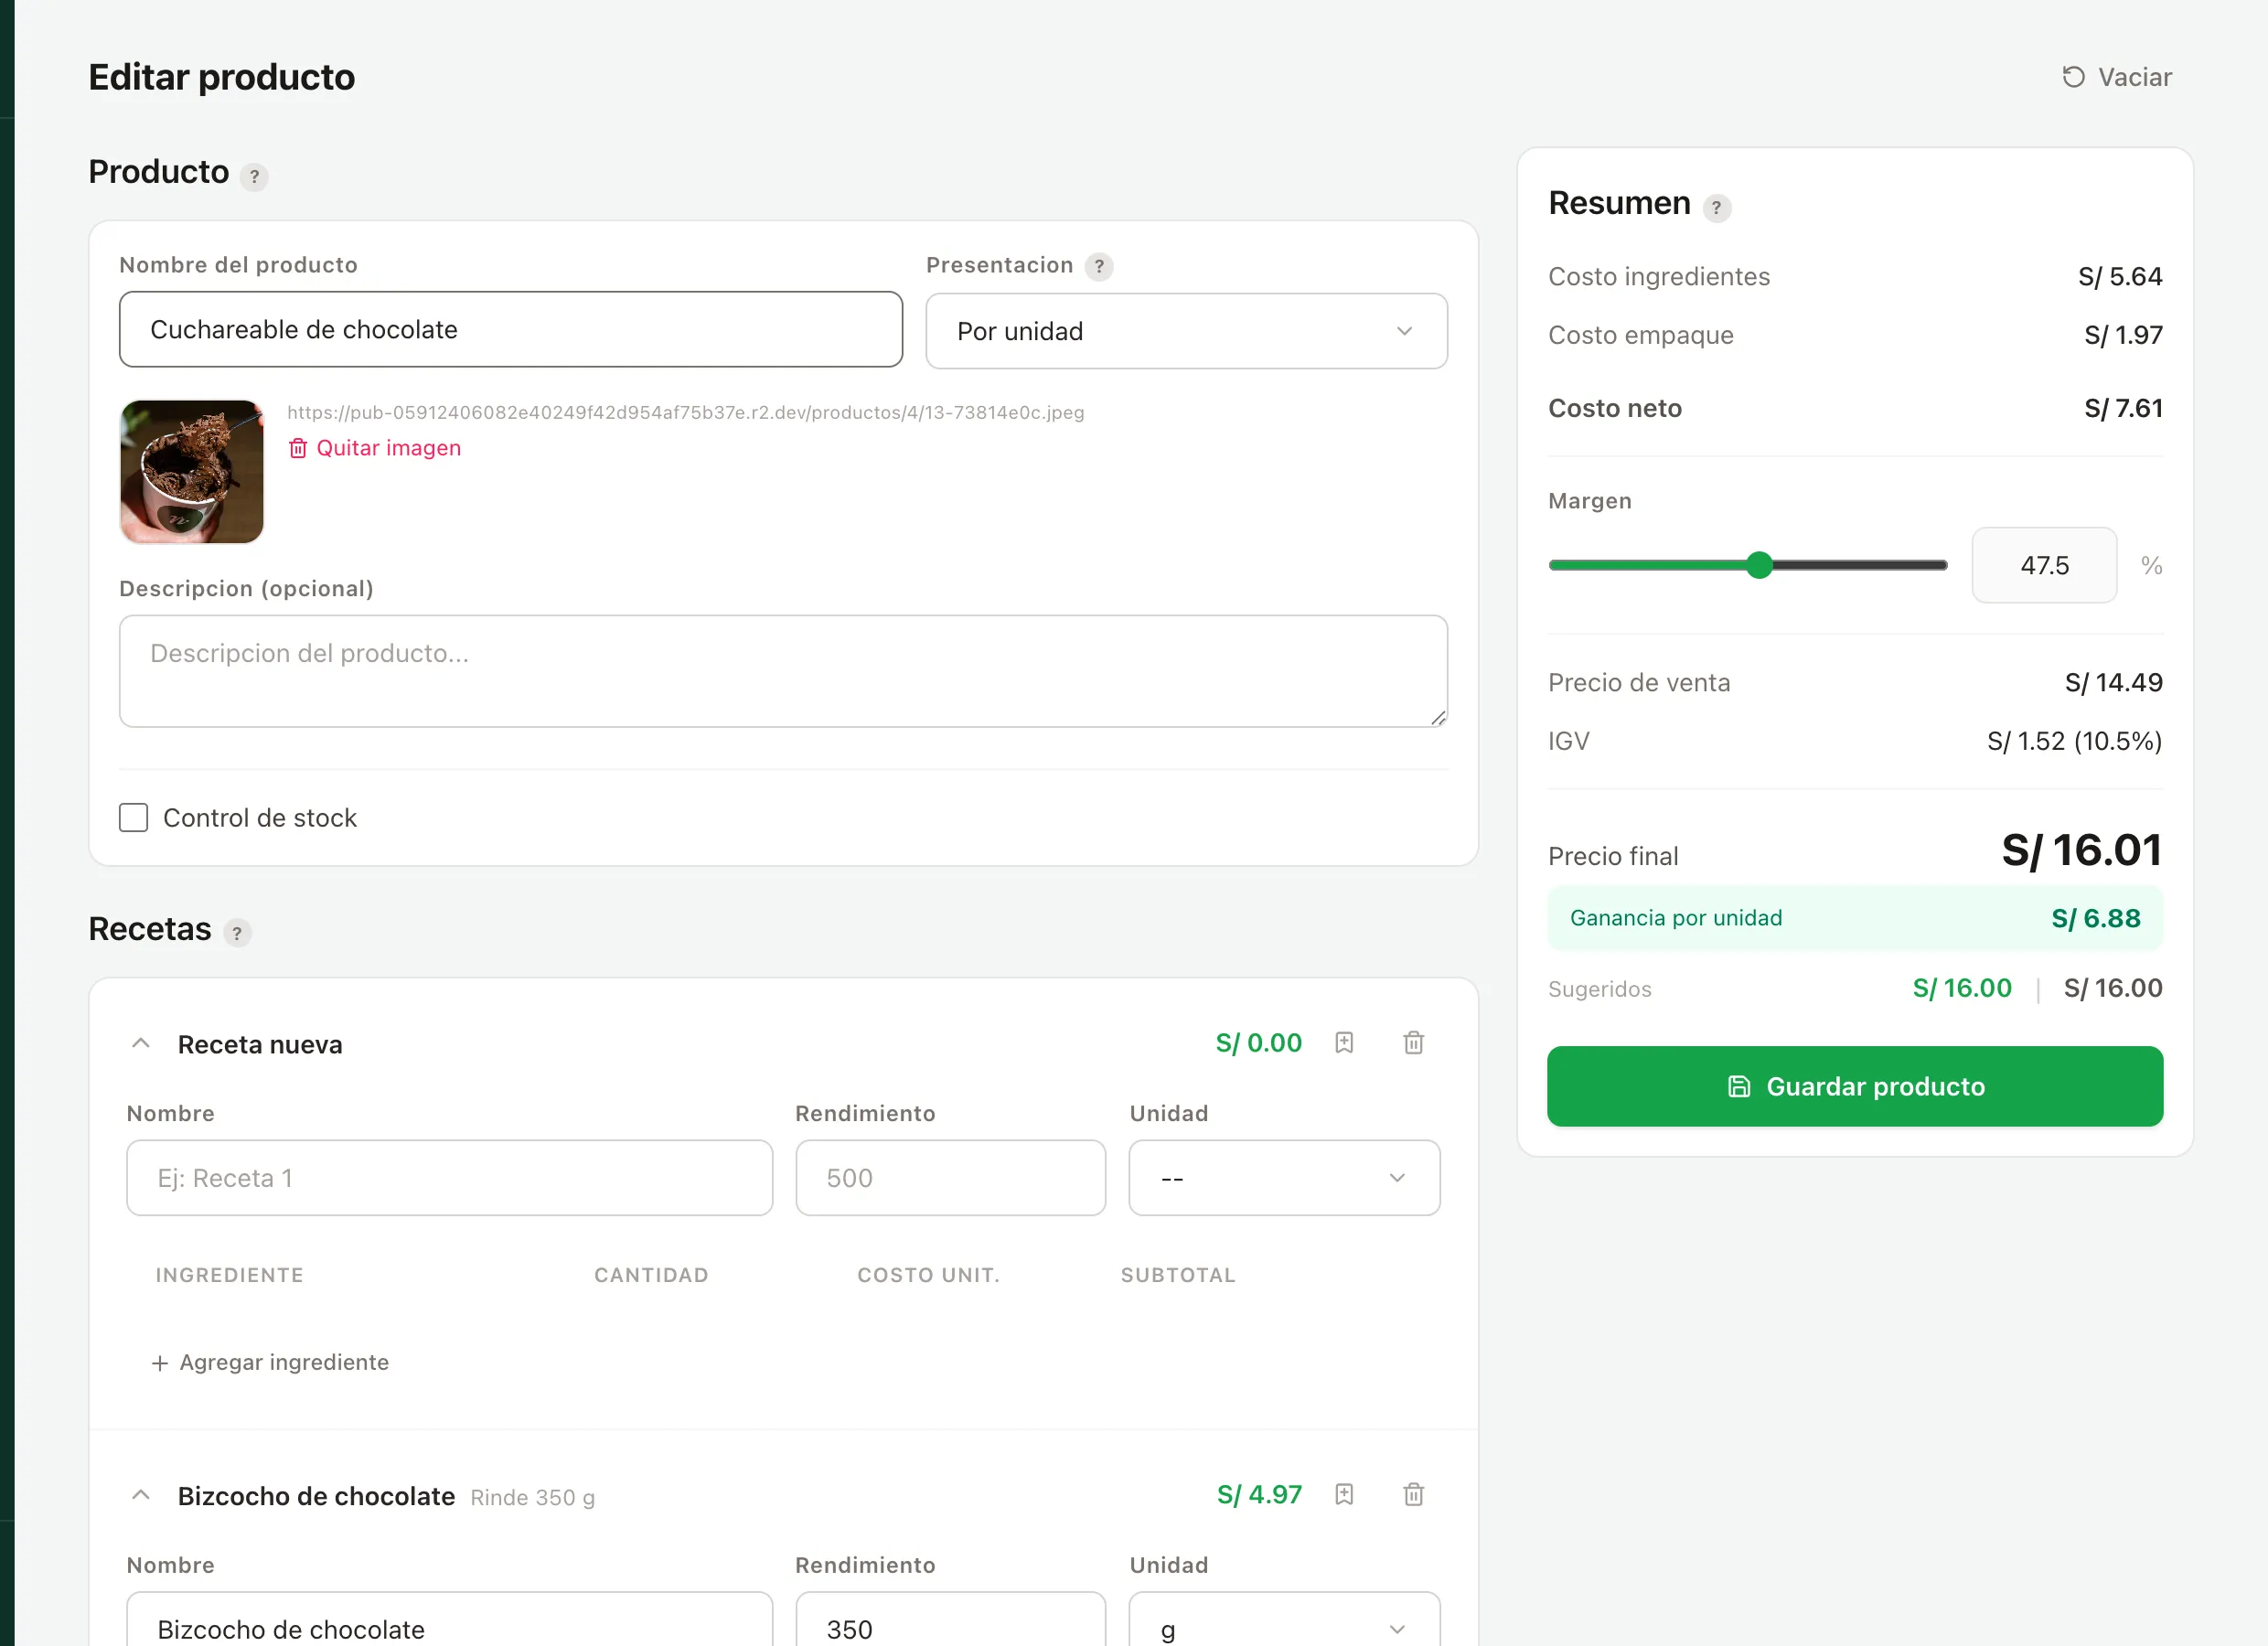Click the Costo neto S/ 7.61 value
Image resolution: width=2268 pixels, height=1646 pixels.
tap(2123, 408)
